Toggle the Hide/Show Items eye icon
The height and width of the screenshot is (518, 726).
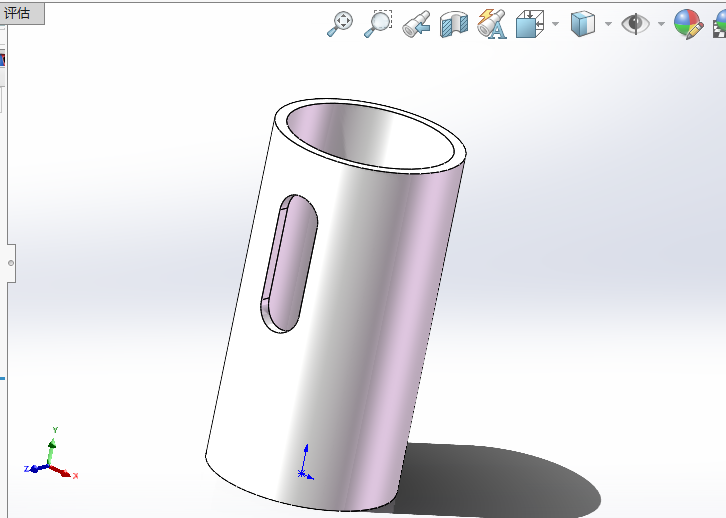[635, 24]
